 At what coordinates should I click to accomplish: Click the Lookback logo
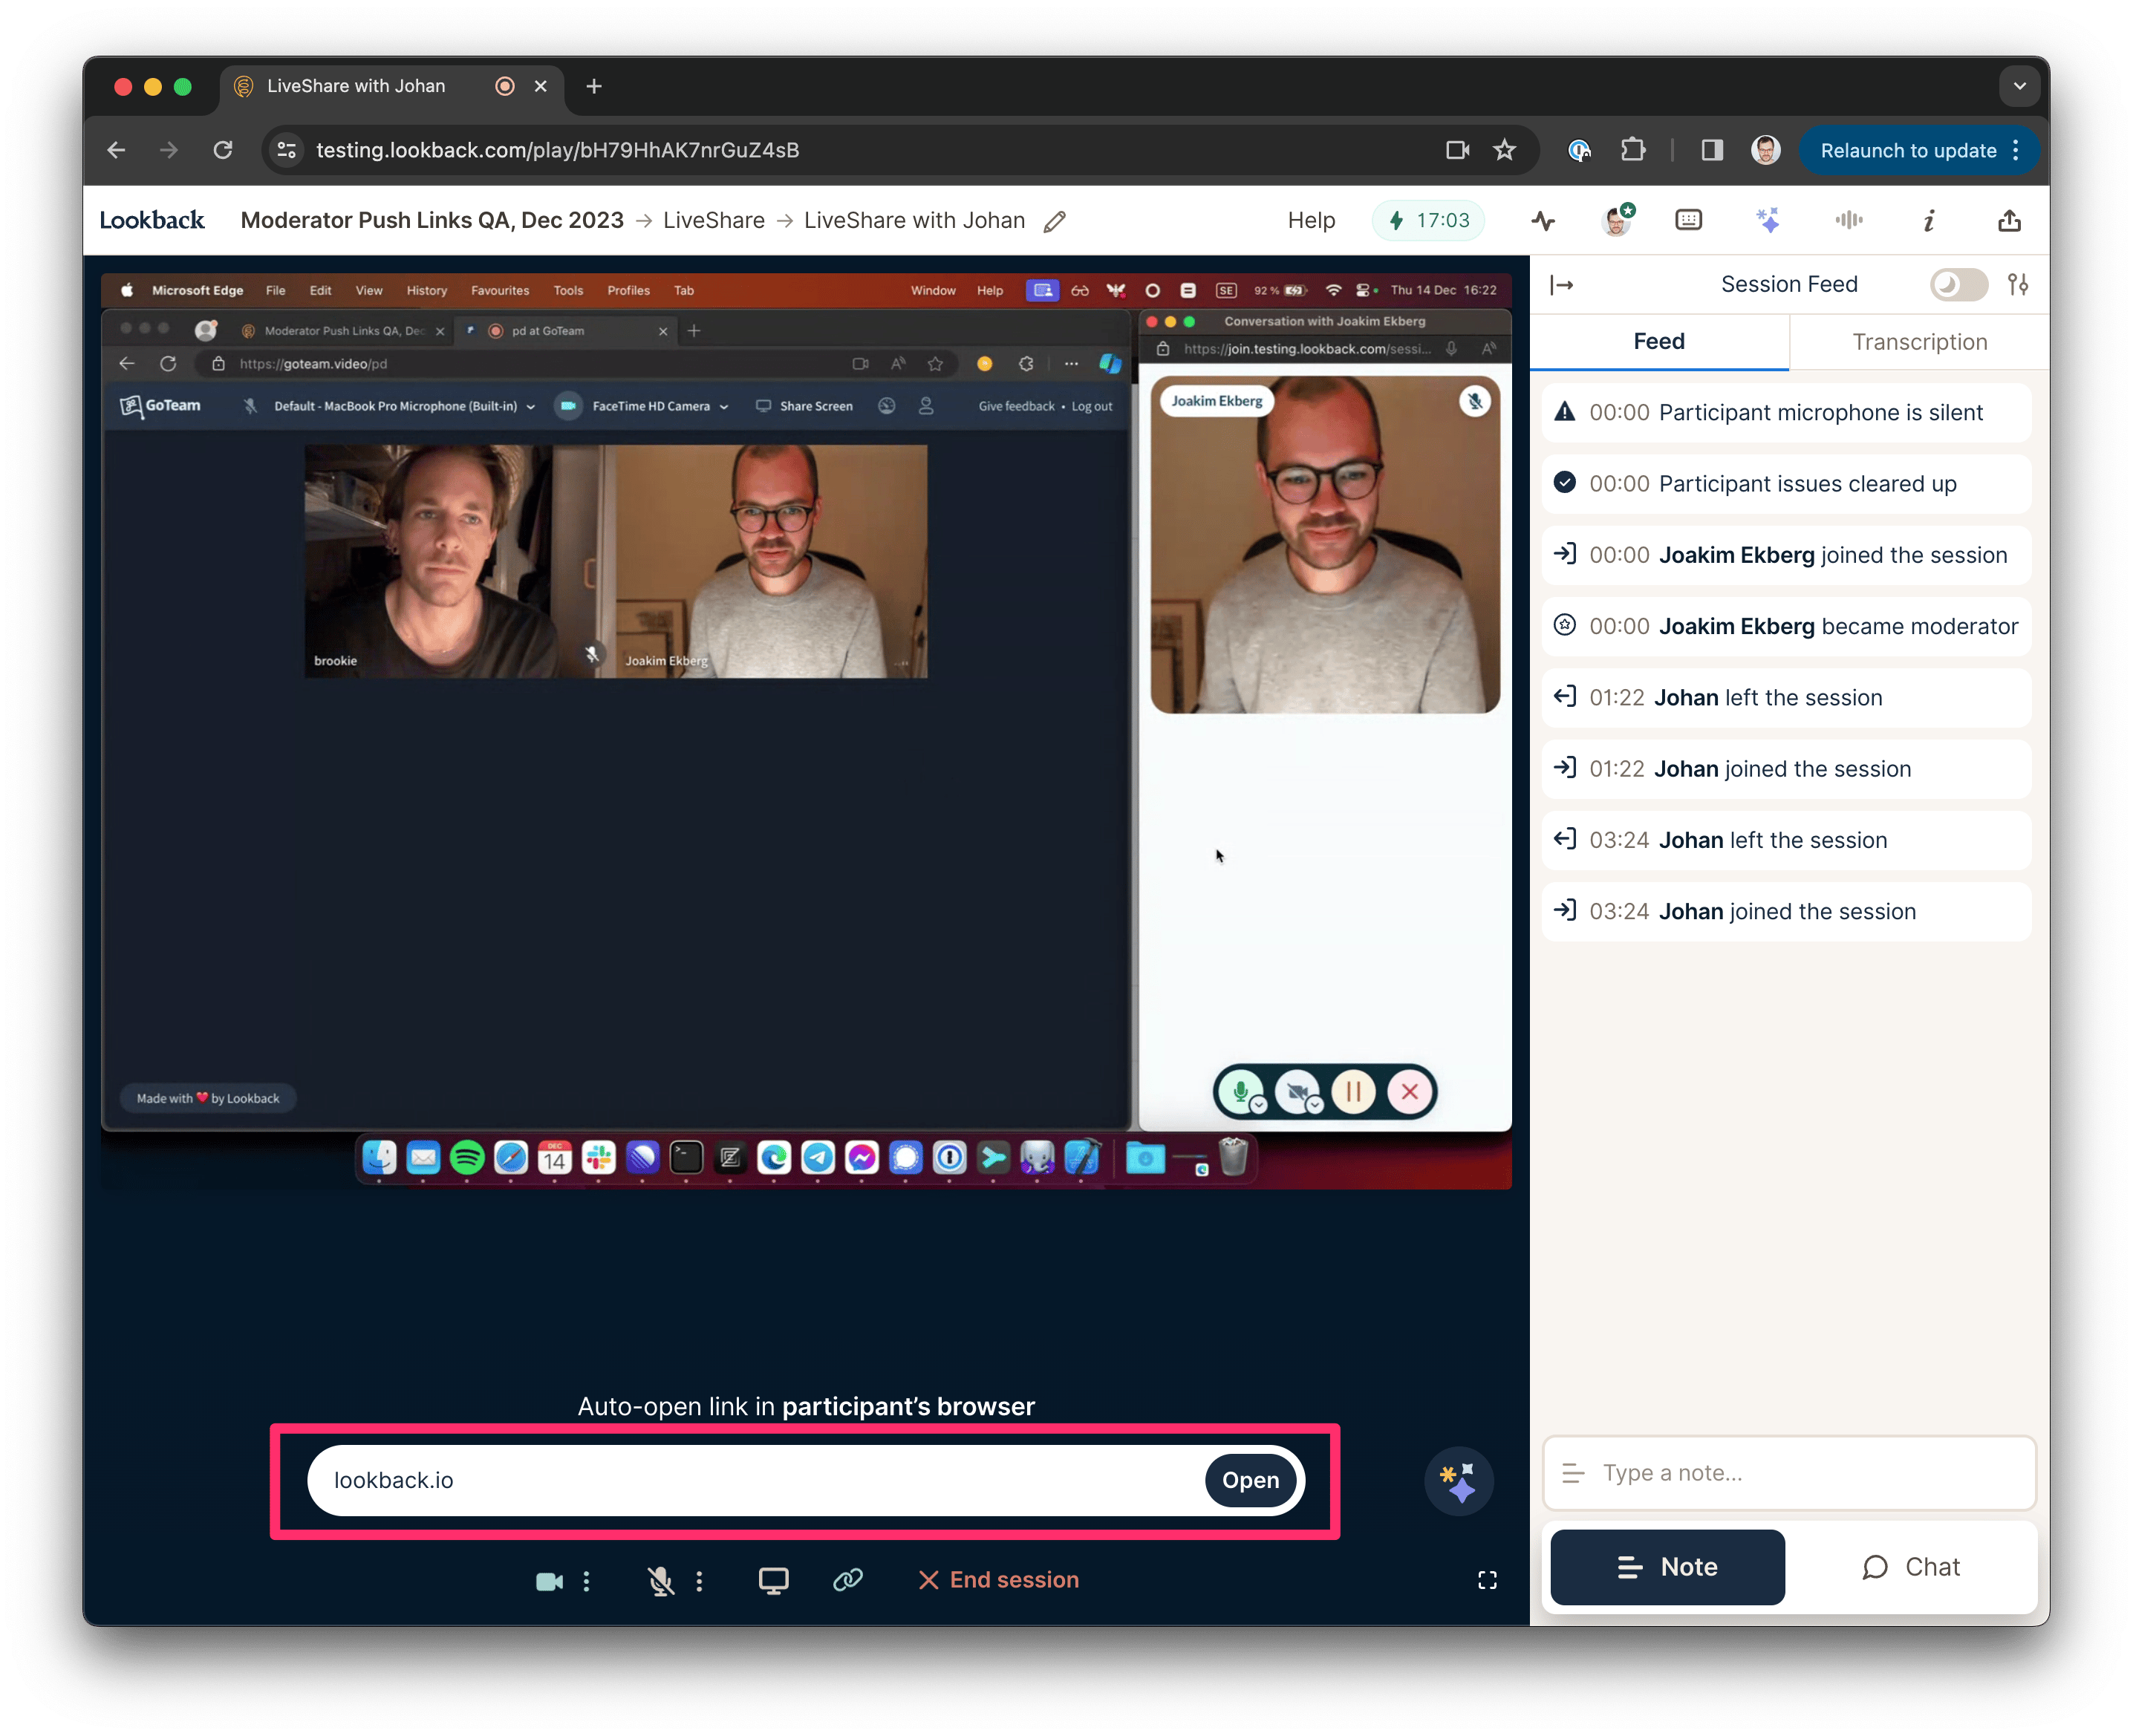pyautogui.click(x=151, y=220)
